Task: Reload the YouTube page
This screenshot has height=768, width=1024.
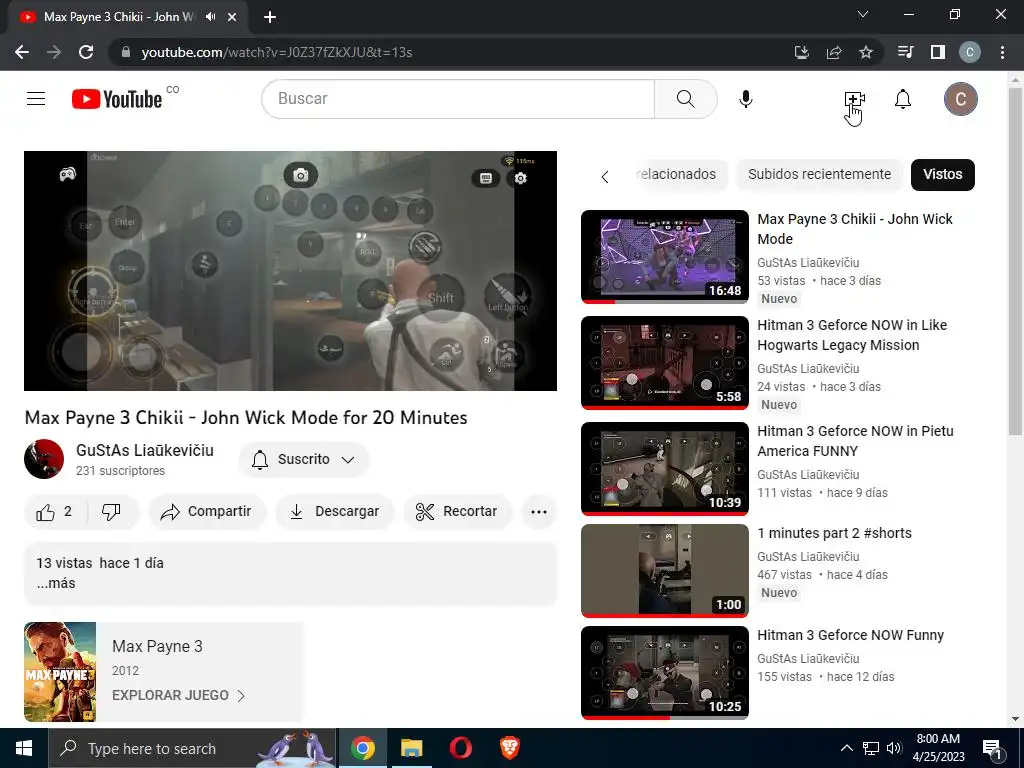Action: click(86, 52)
